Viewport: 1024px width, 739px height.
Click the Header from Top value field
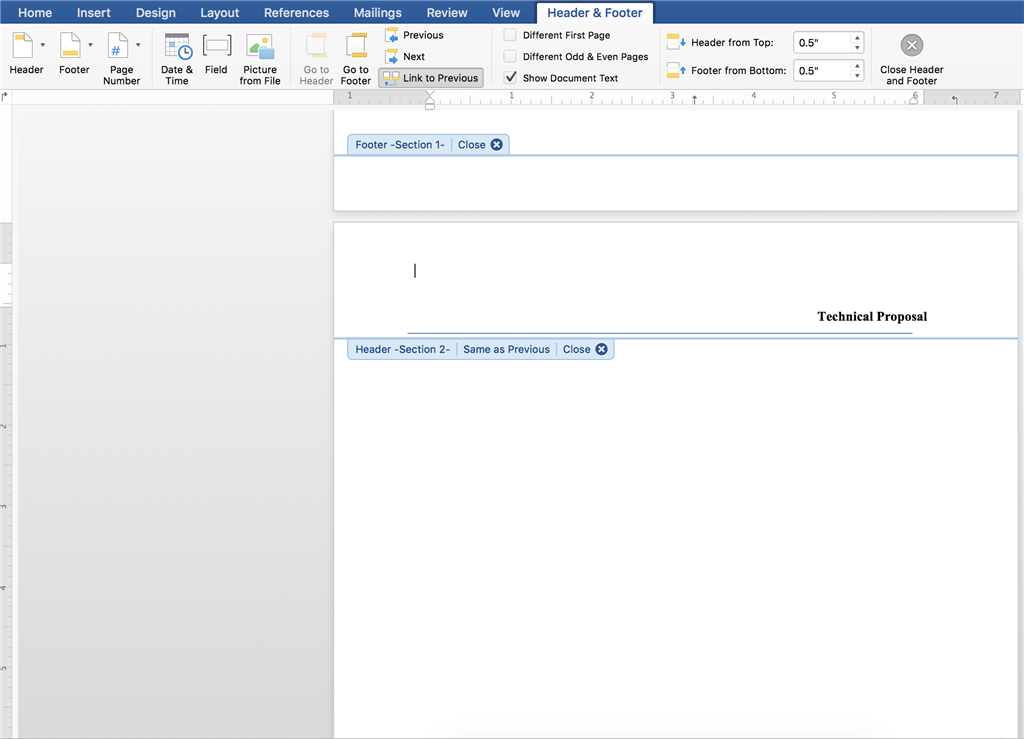[822, 42]
